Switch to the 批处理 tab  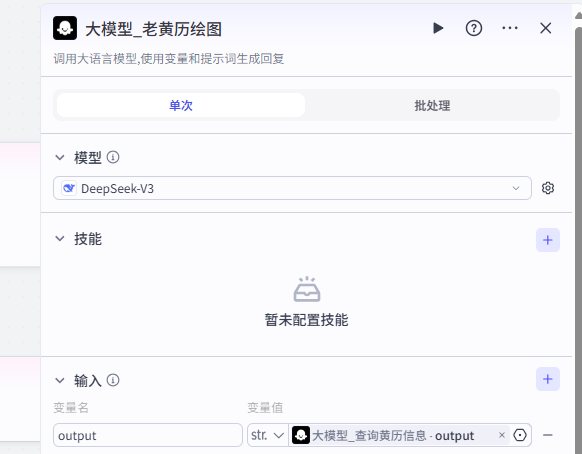tap(432, 105)
